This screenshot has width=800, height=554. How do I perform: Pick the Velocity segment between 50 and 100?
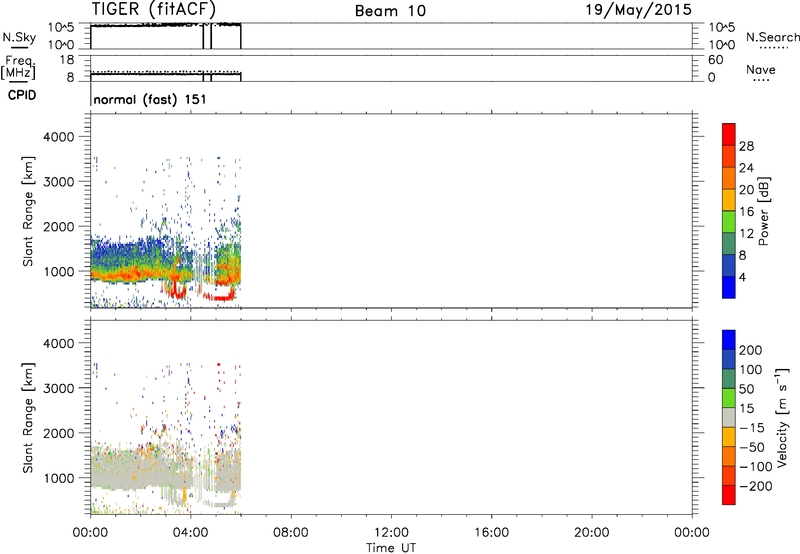729,379
